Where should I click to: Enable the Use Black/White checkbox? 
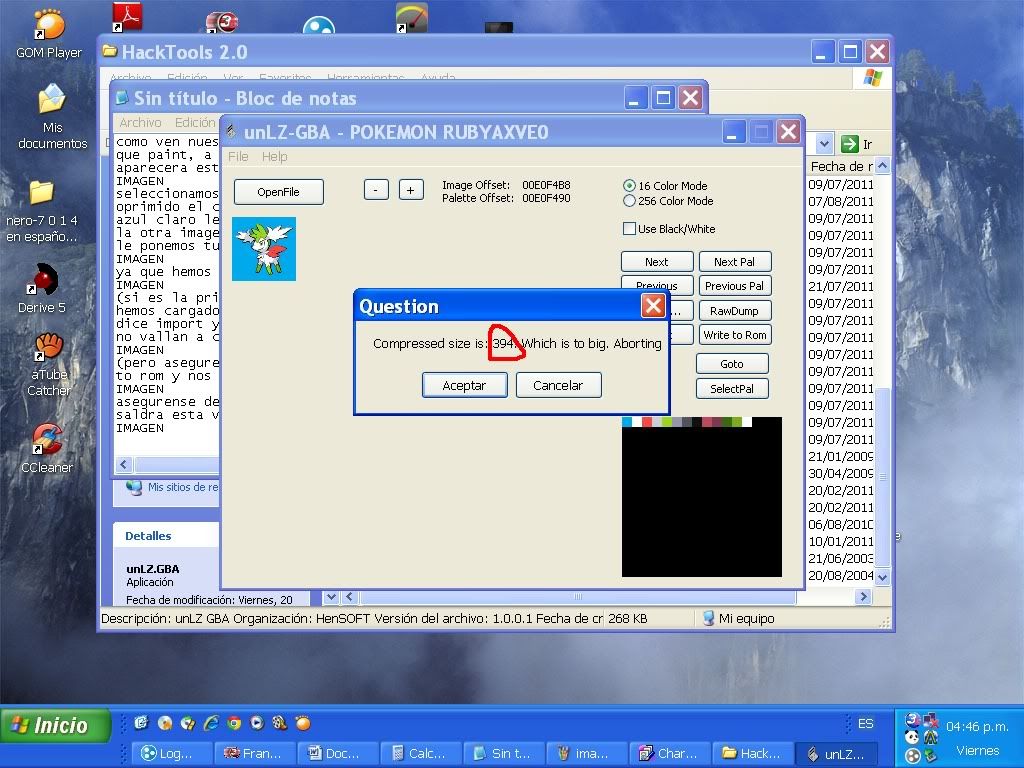(x=629, y=229)
